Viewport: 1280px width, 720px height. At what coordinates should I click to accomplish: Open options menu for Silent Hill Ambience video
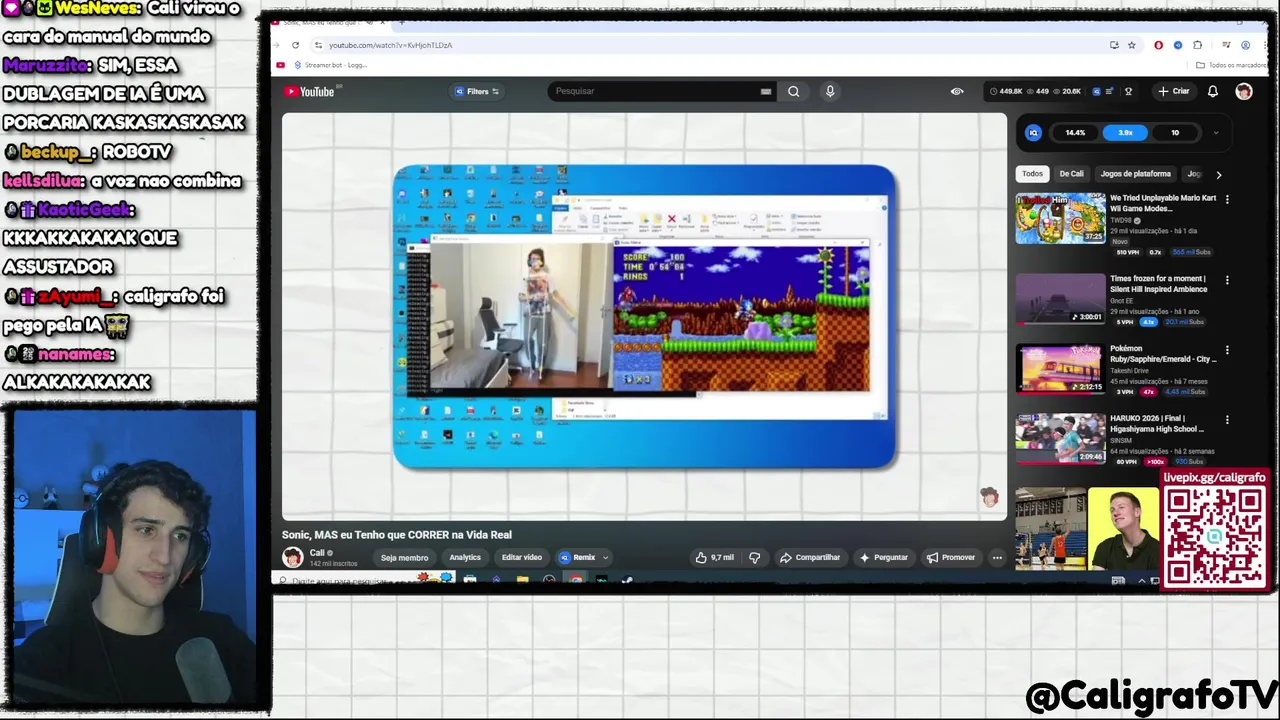pyautogui.click(x=1227, y=280)
